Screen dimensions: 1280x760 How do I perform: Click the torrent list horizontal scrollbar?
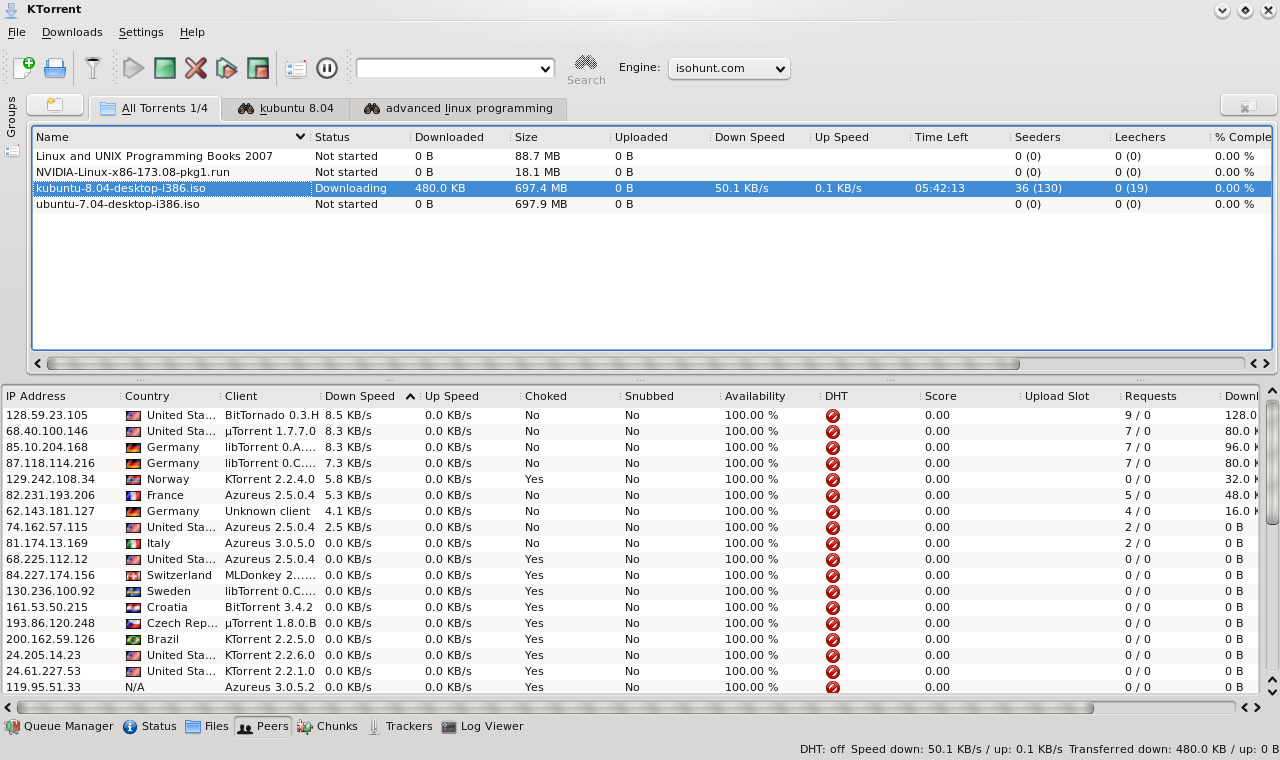[x=533, y=364]
